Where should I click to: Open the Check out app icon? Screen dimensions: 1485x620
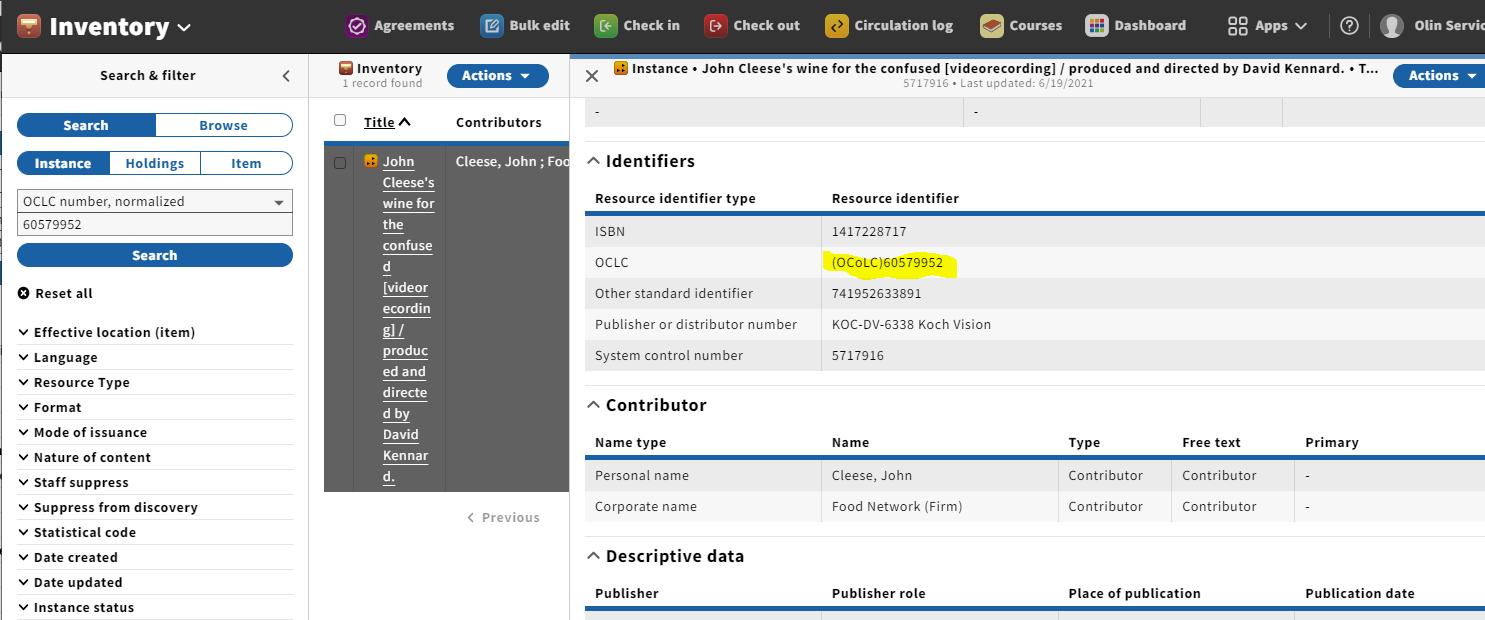coord(716,26)
